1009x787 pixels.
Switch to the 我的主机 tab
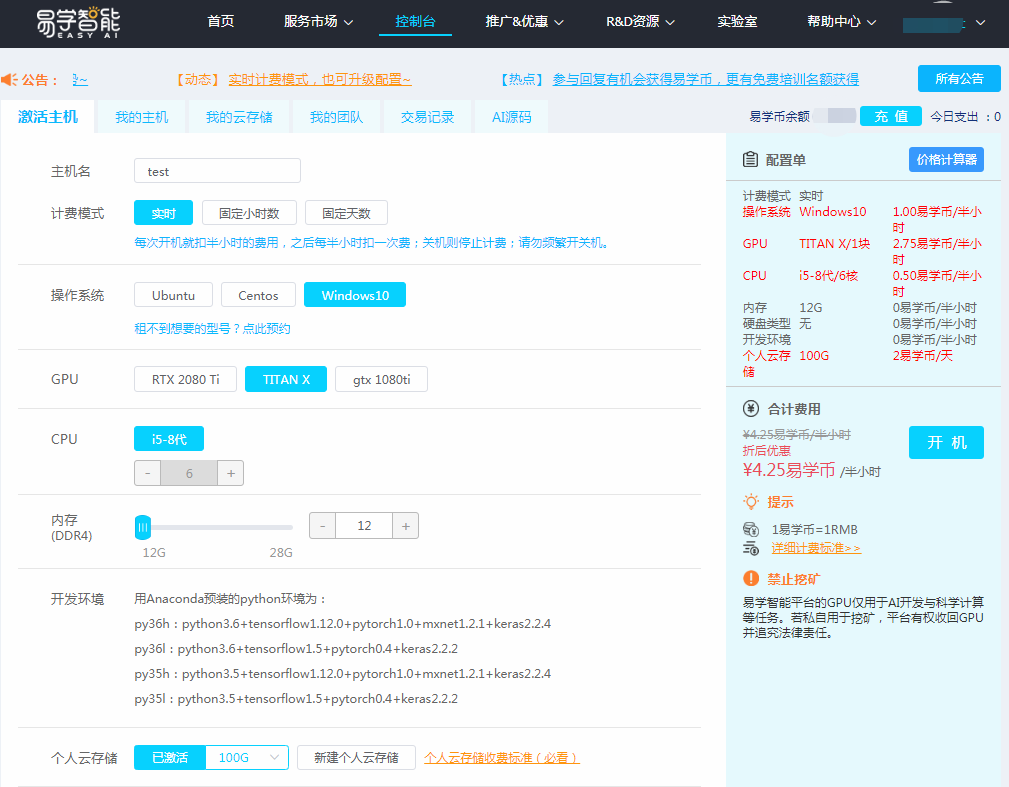point(141,117)
